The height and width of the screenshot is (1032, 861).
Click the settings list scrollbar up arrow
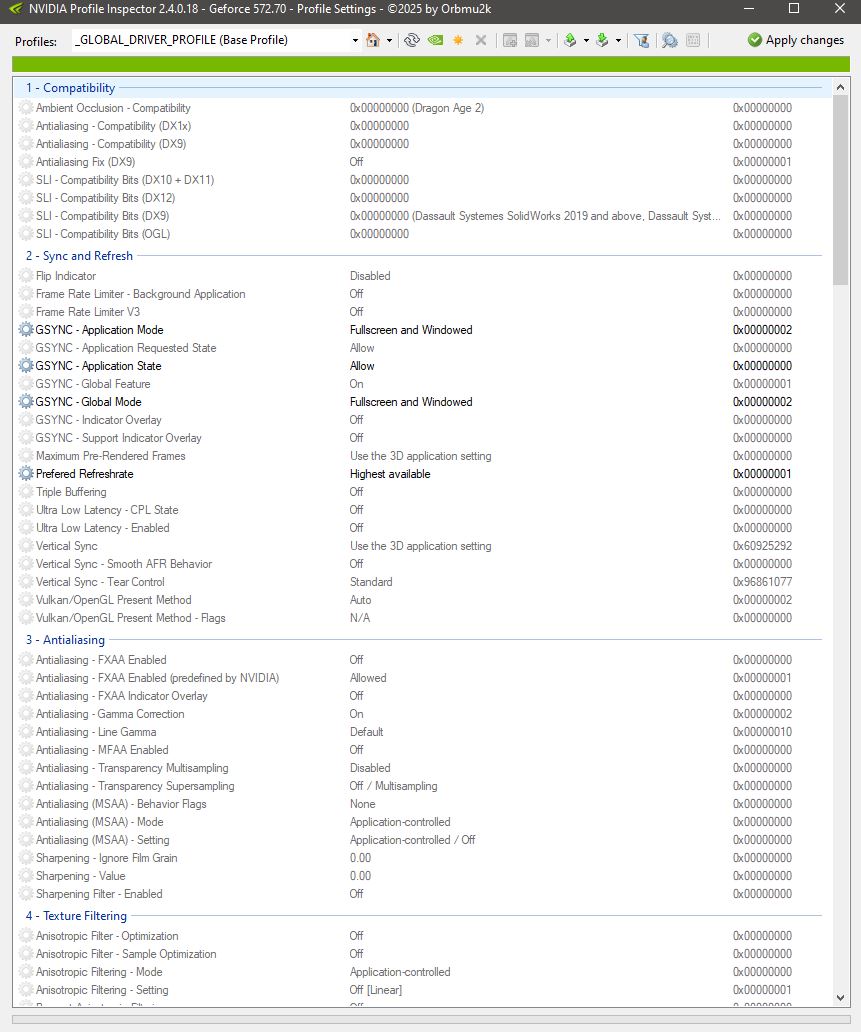(840, 87)
